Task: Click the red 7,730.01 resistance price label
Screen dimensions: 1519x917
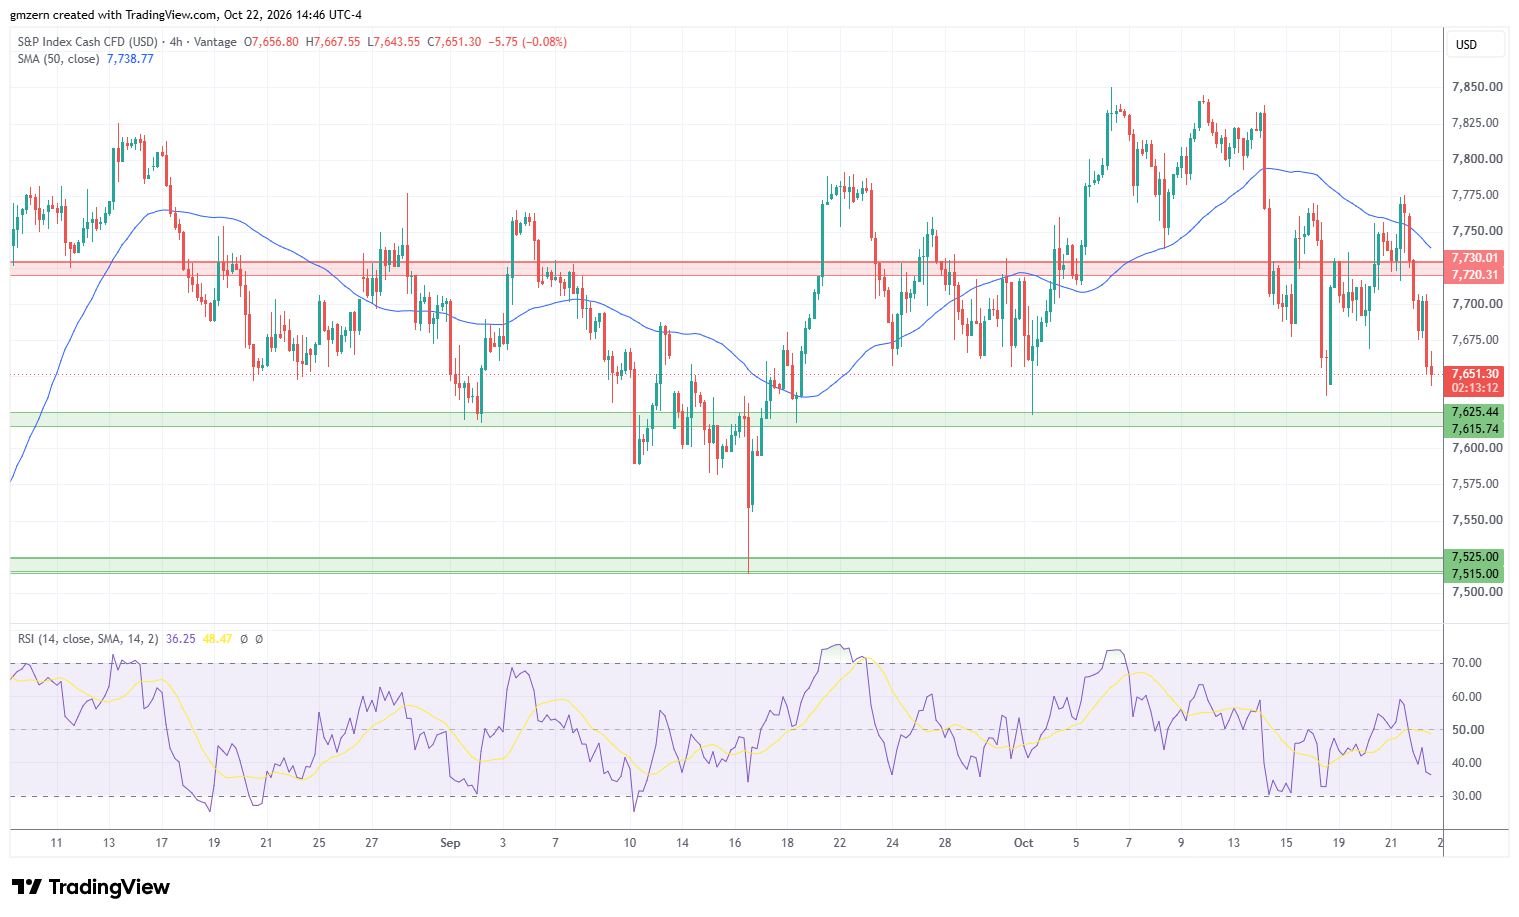Action: 1475,258
